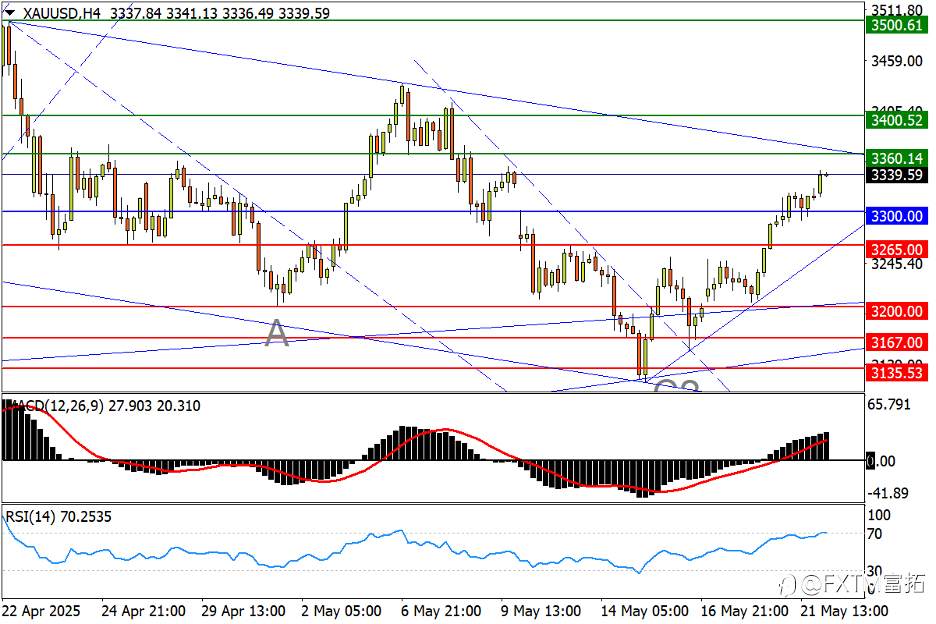Click the RSI scale level 100
The image size is (936, 624).
879,515
